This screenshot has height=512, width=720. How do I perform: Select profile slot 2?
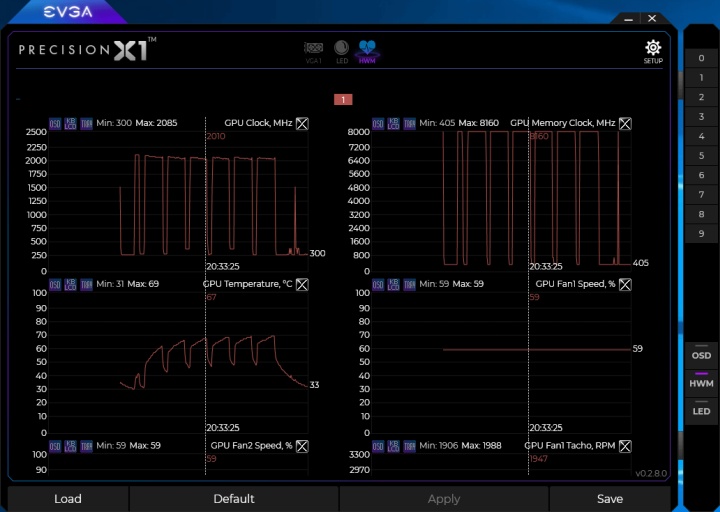pyautogui.click(x=701, y=97)
